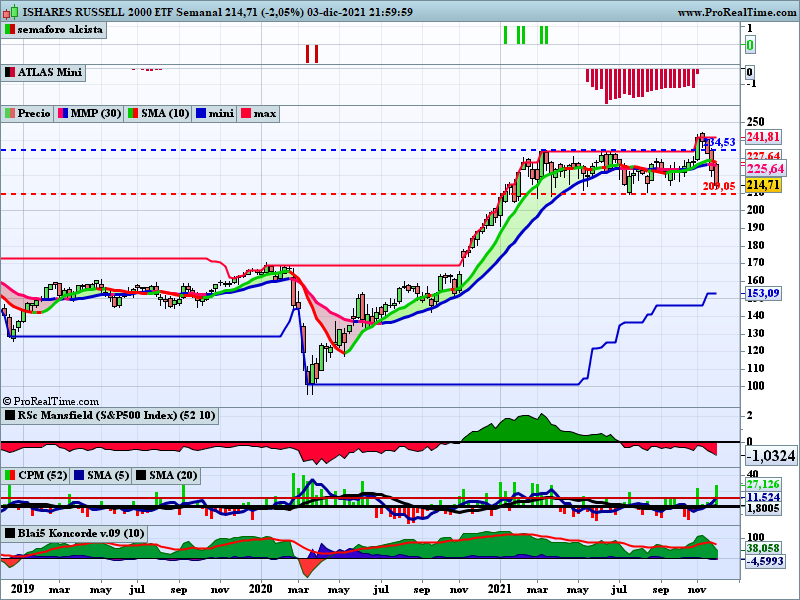Screen dimensions: 800x600
Task: Click the 241,81 price tag
Action: coord(763,137)
